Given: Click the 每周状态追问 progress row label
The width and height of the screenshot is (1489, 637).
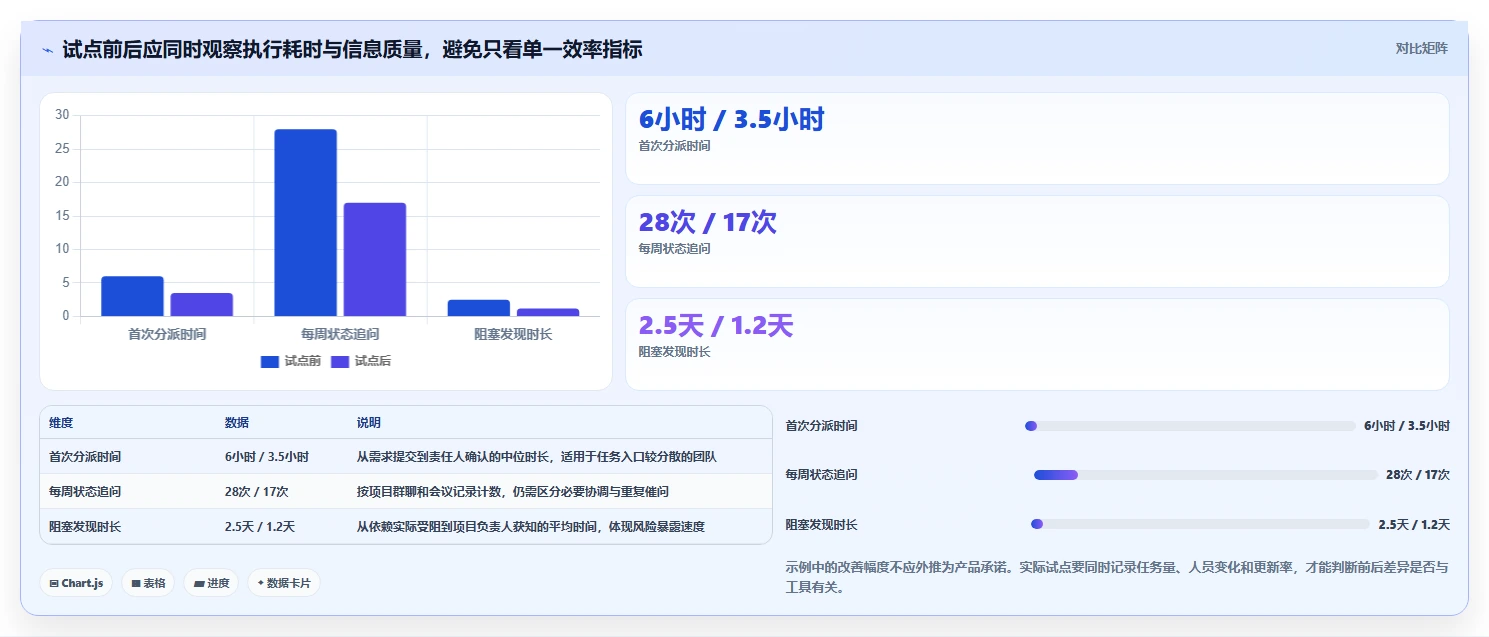Looking at the screenshot, I should [822, 475].
